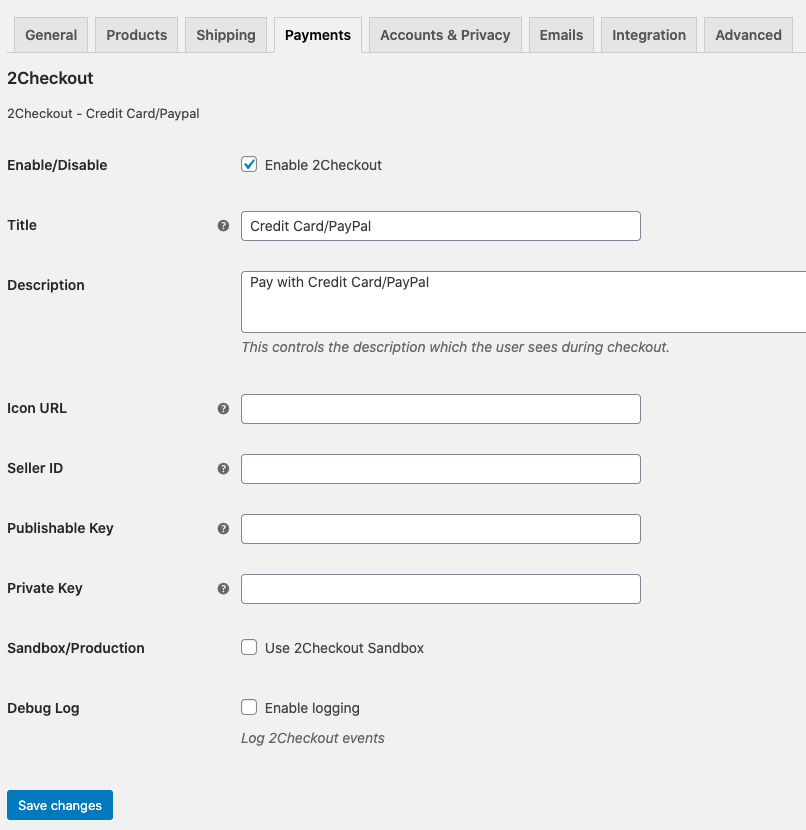Tick the Enable logging checkbox
Image resolution: width=806 pixels, height=830 pixels.
(249, 707)
